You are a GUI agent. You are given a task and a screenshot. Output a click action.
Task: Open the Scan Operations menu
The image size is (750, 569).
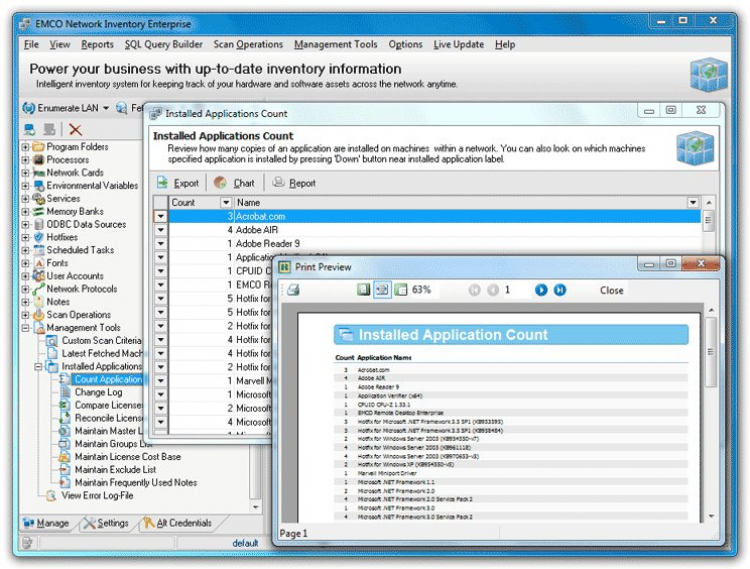coord(248,44)
